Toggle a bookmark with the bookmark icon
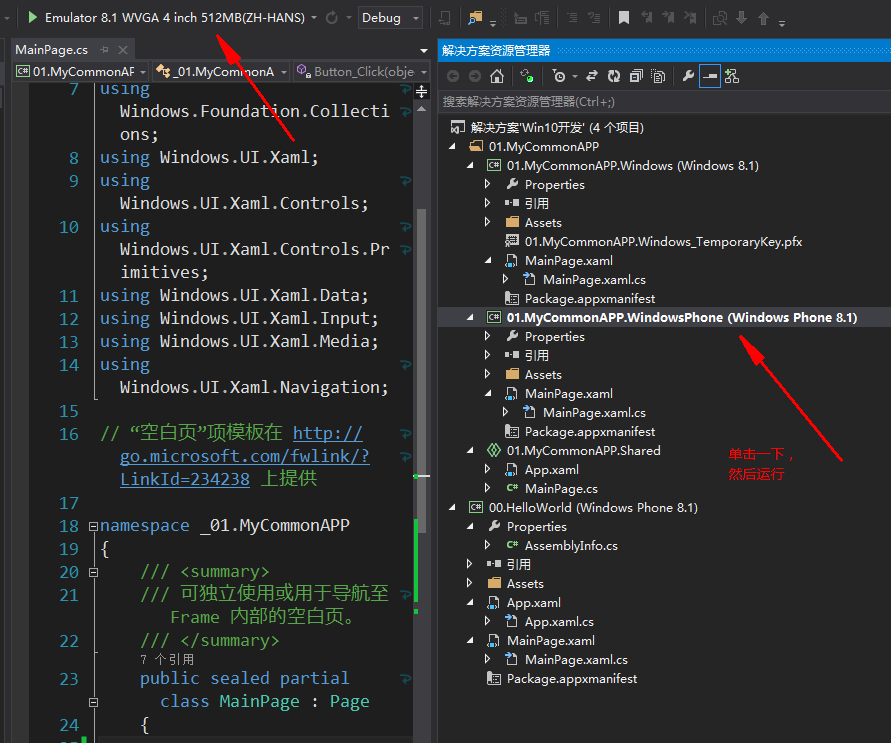Screen dimensions: 891x743 pyautogui.click(x=624, y=18)
